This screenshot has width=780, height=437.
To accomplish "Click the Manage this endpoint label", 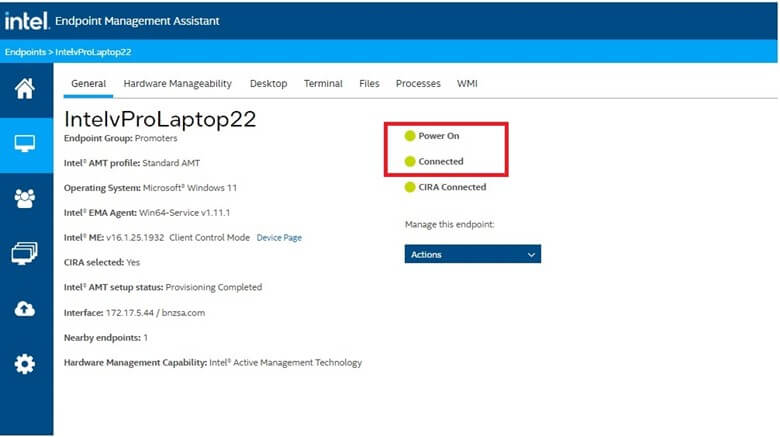I will [x=449, y=224].
